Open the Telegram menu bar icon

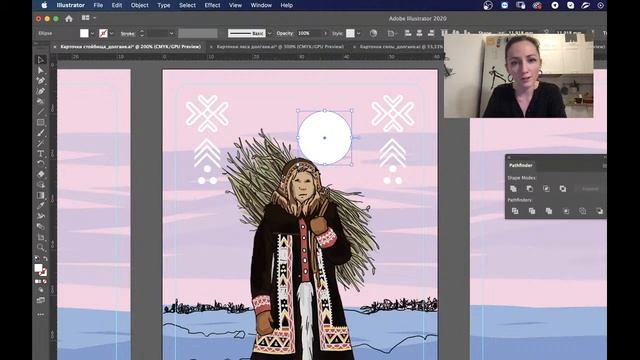554,5
